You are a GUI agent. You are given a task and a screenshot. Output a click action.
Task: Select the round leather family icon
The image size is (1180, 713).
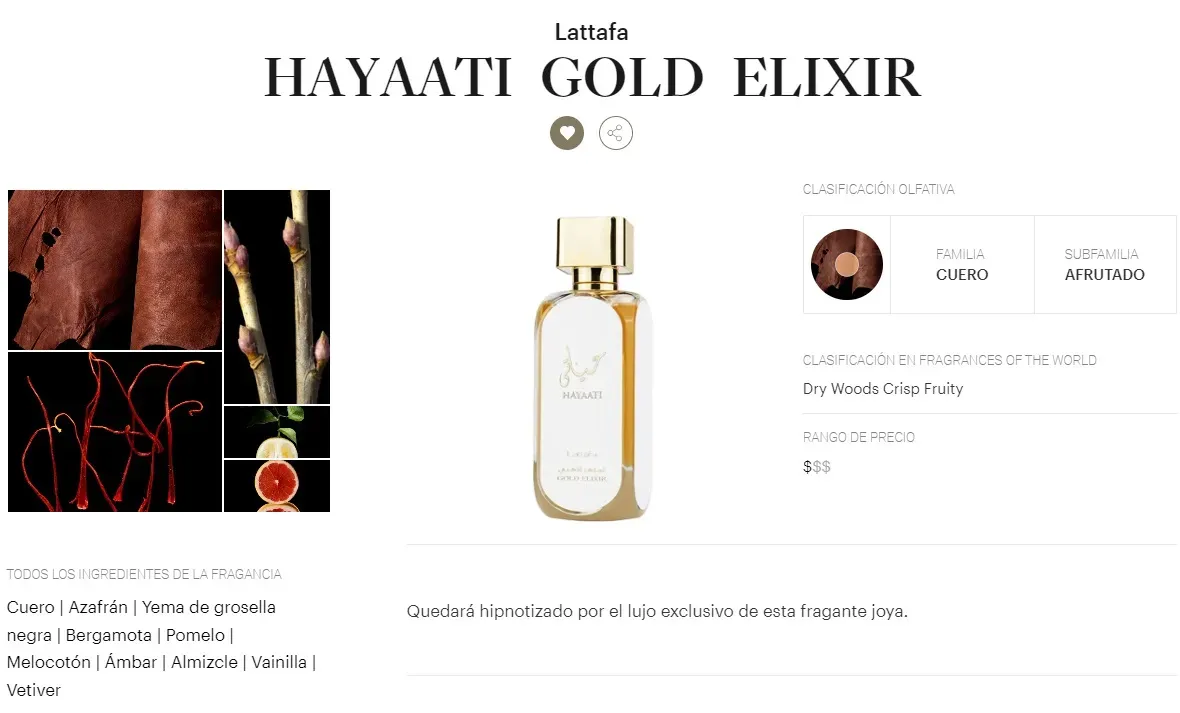point(847,264)
